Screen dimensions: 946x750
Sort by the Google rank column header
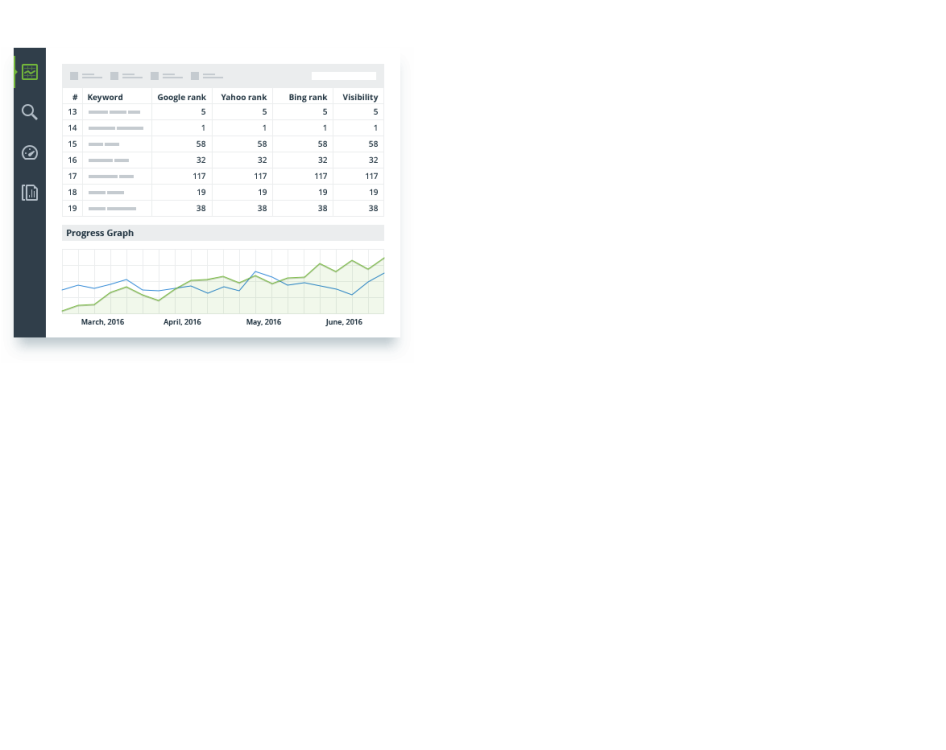(x=182, y=97)
